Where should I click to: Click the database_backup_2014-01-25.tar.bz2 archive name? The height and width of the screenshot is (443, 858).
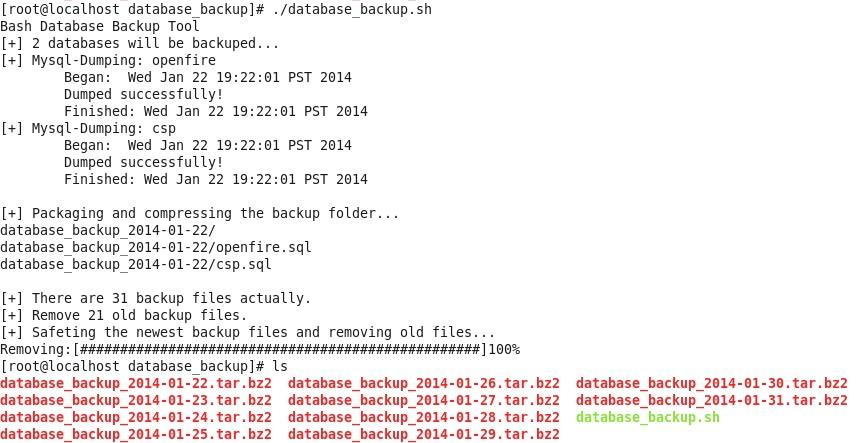pyautogui.click(x=136, y=435)
